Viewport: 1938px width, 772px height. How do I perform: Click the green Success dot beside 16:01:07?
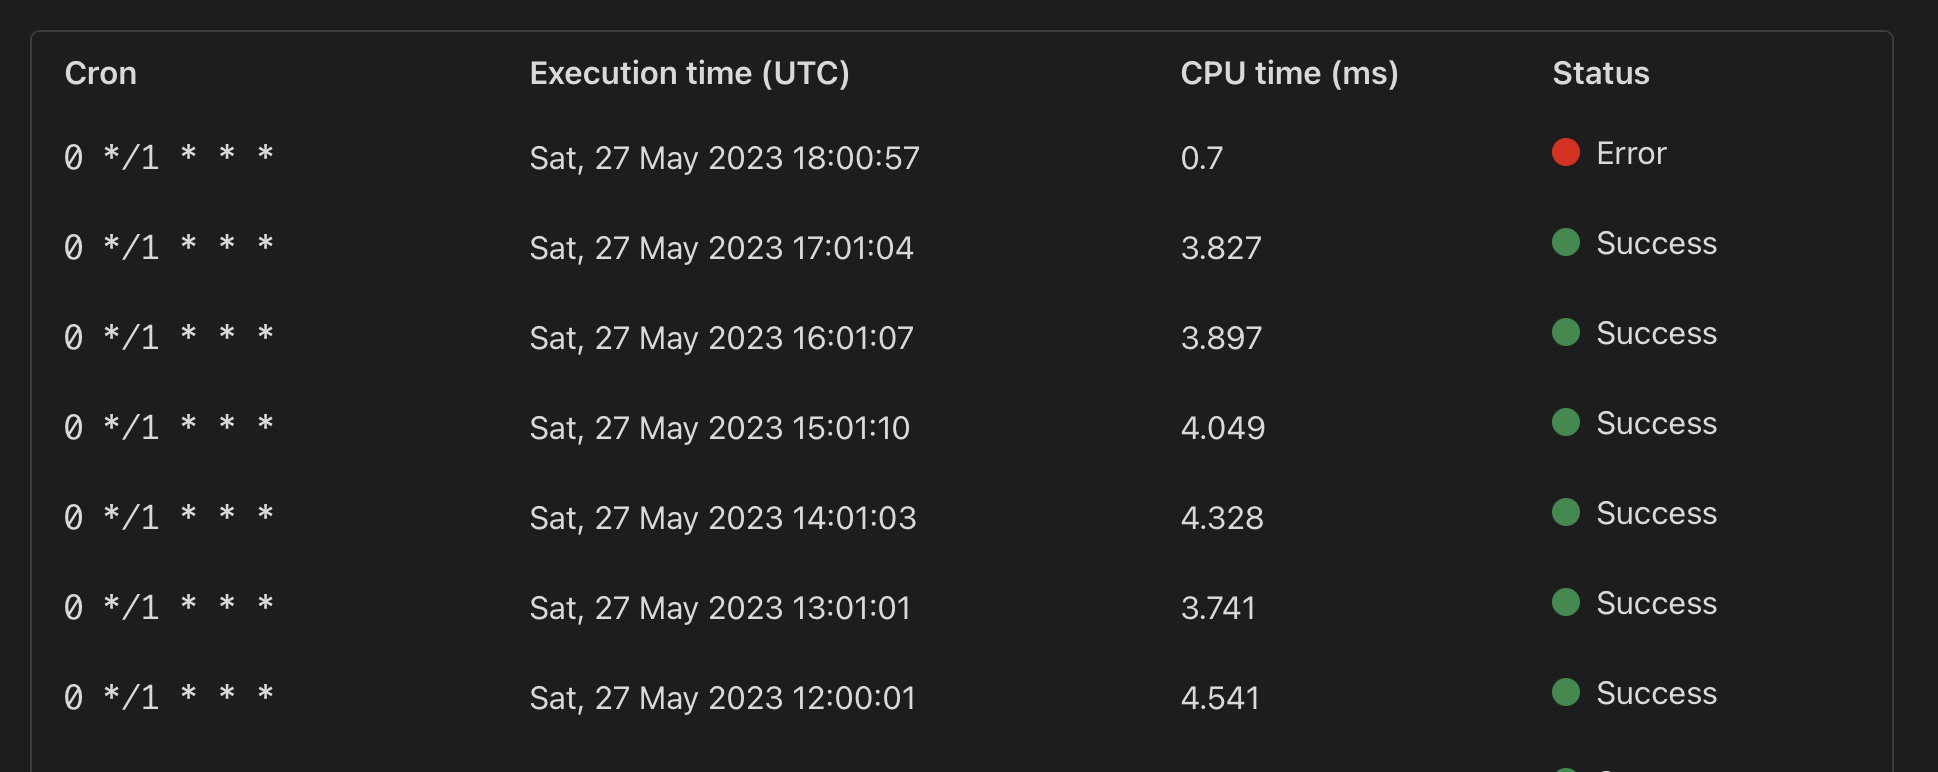pyautogui.click(x=1565, y=332)
